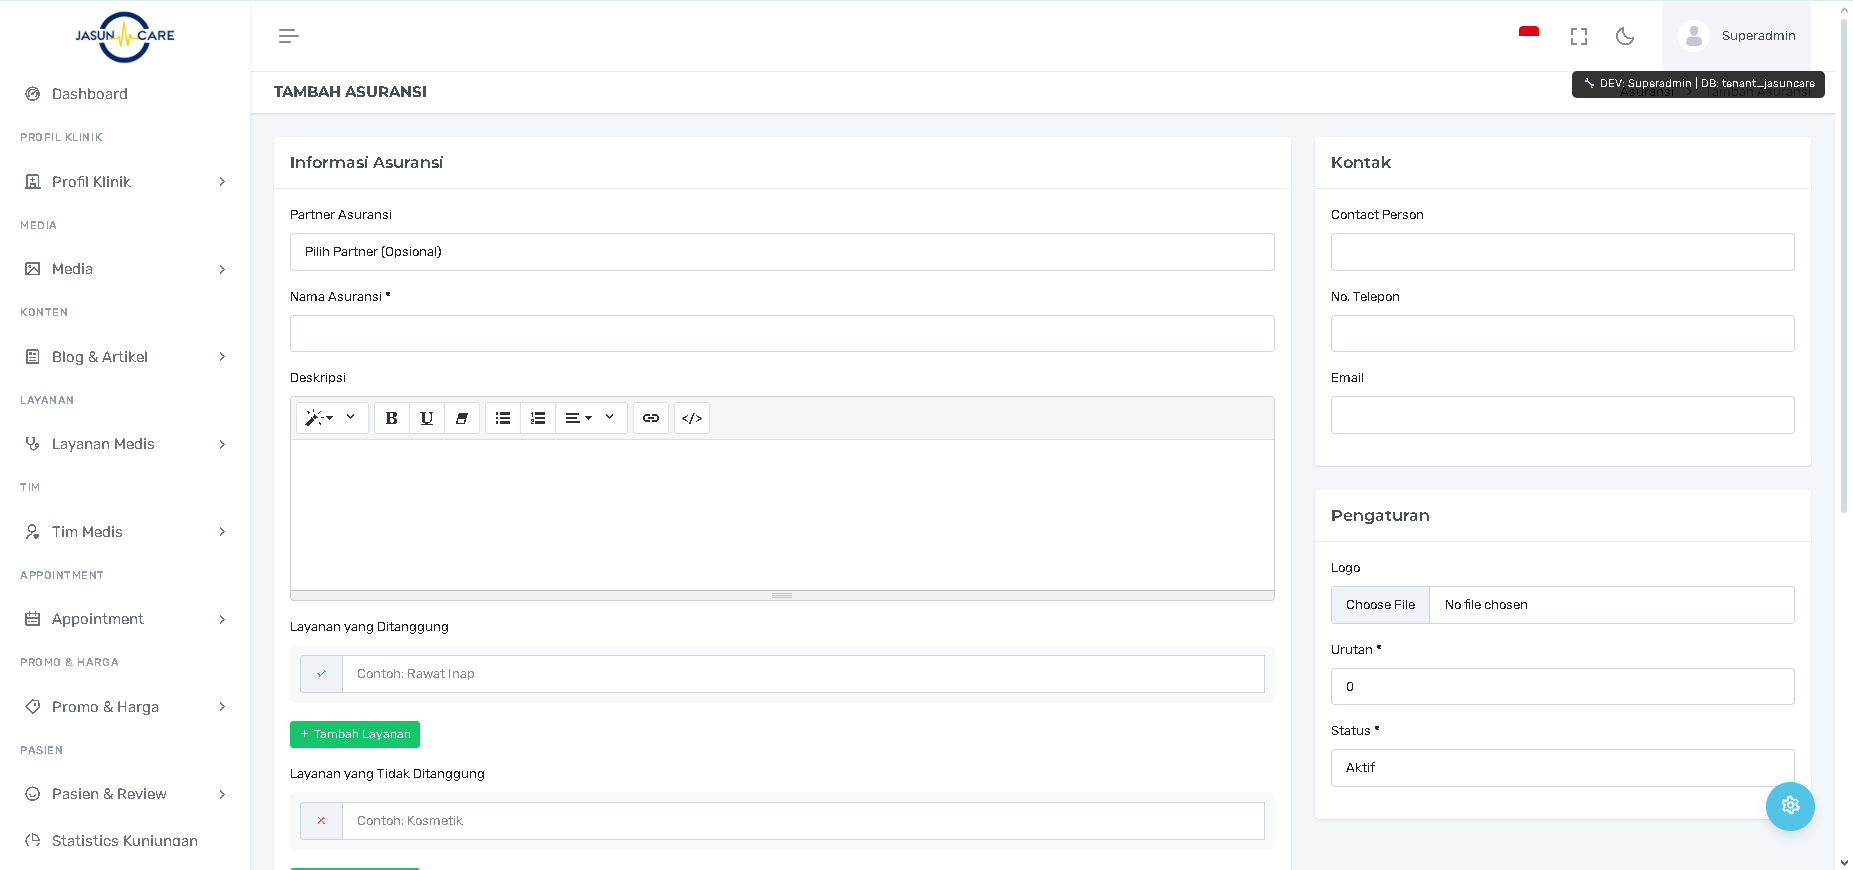Open the floating settings gear button
This screenshot has height=870, width=1853.
[1789, 806]
